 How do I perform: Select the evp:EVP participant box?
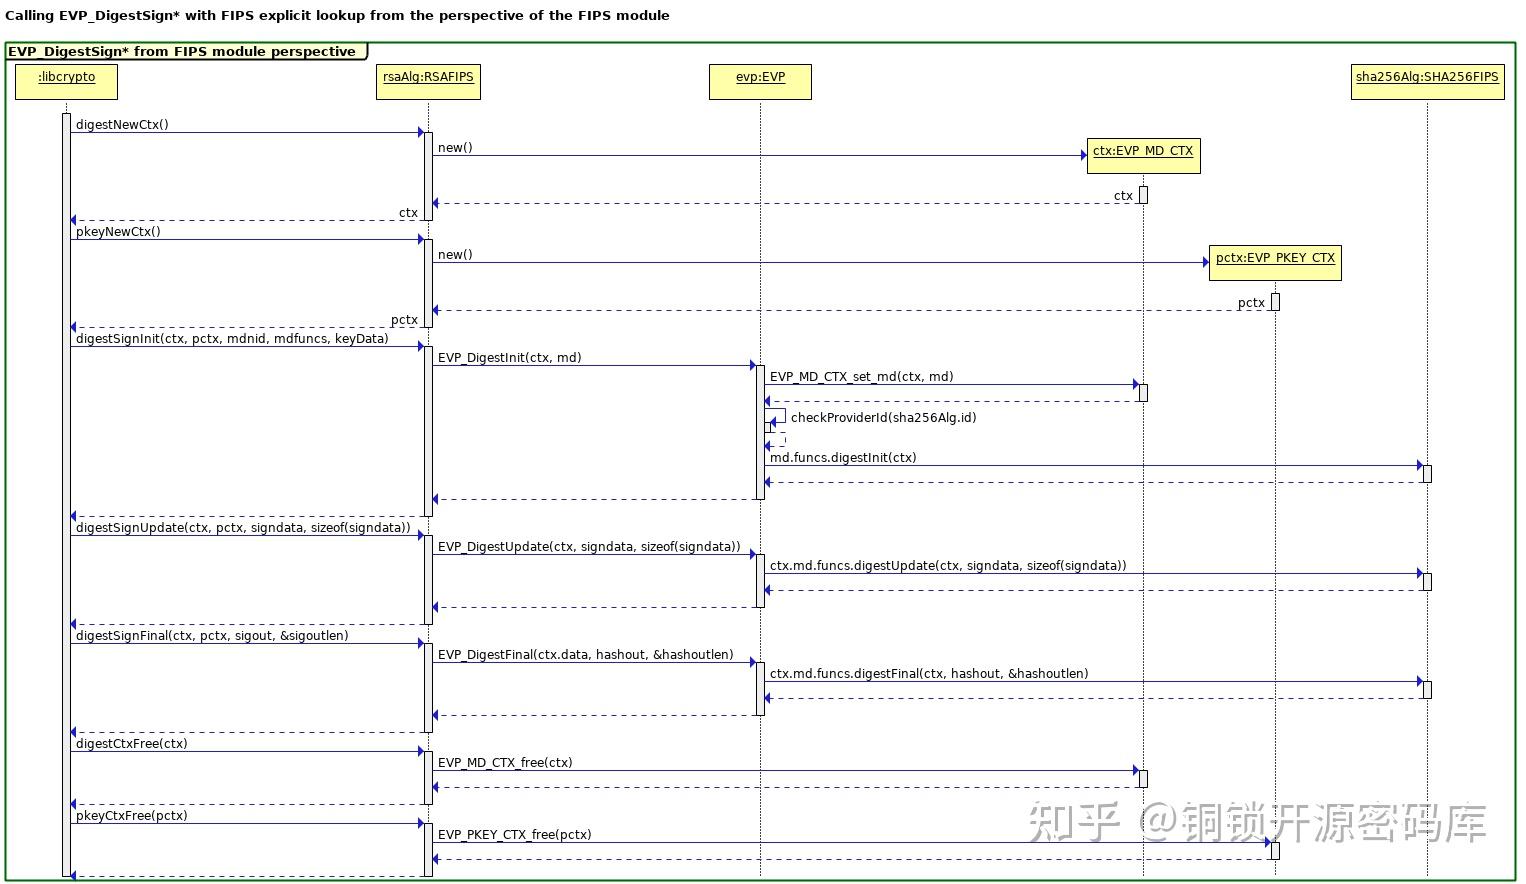[x=760, y=81]
